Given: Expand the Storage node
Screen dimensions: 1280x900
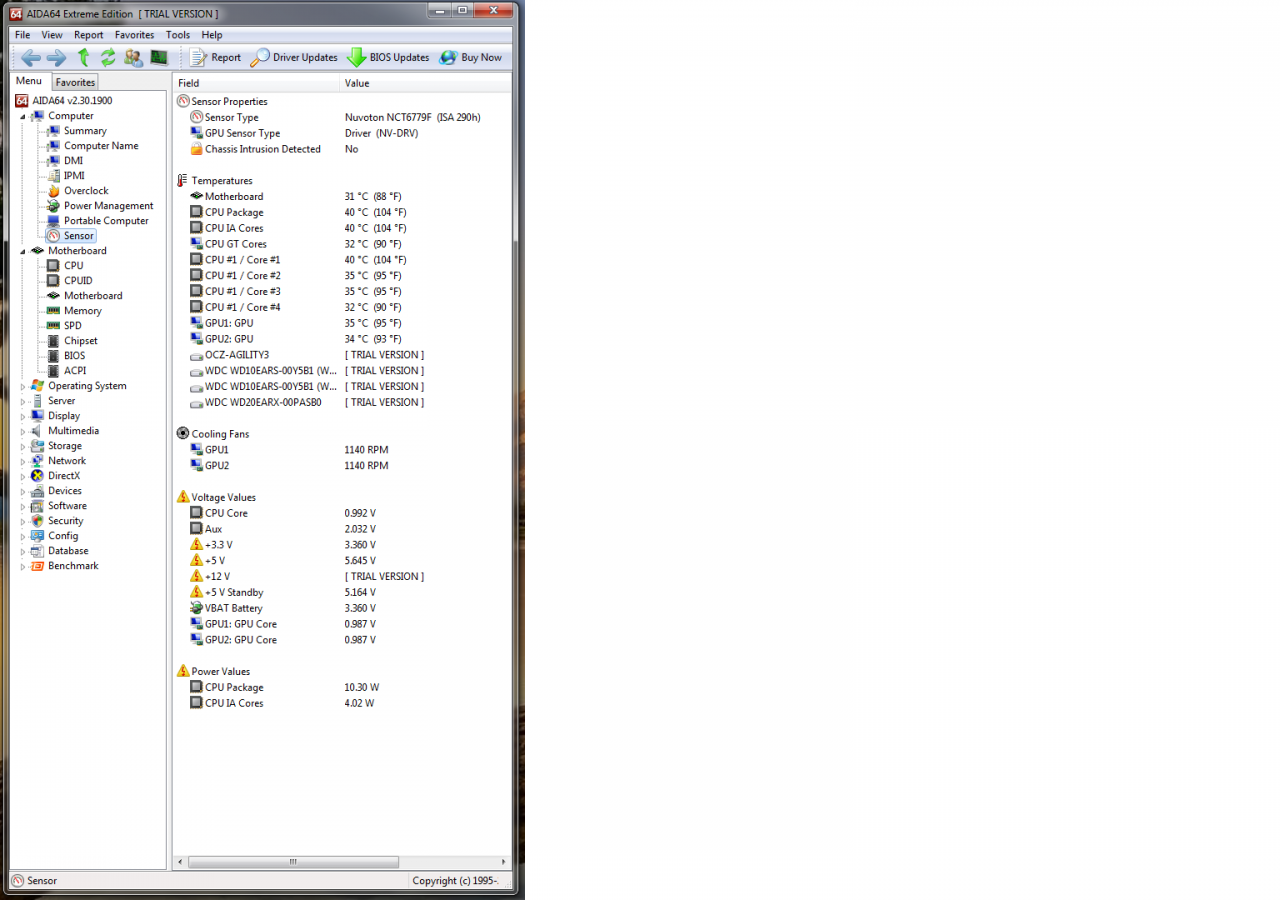Looking at the screenshot, I should (x=23, y=446).
